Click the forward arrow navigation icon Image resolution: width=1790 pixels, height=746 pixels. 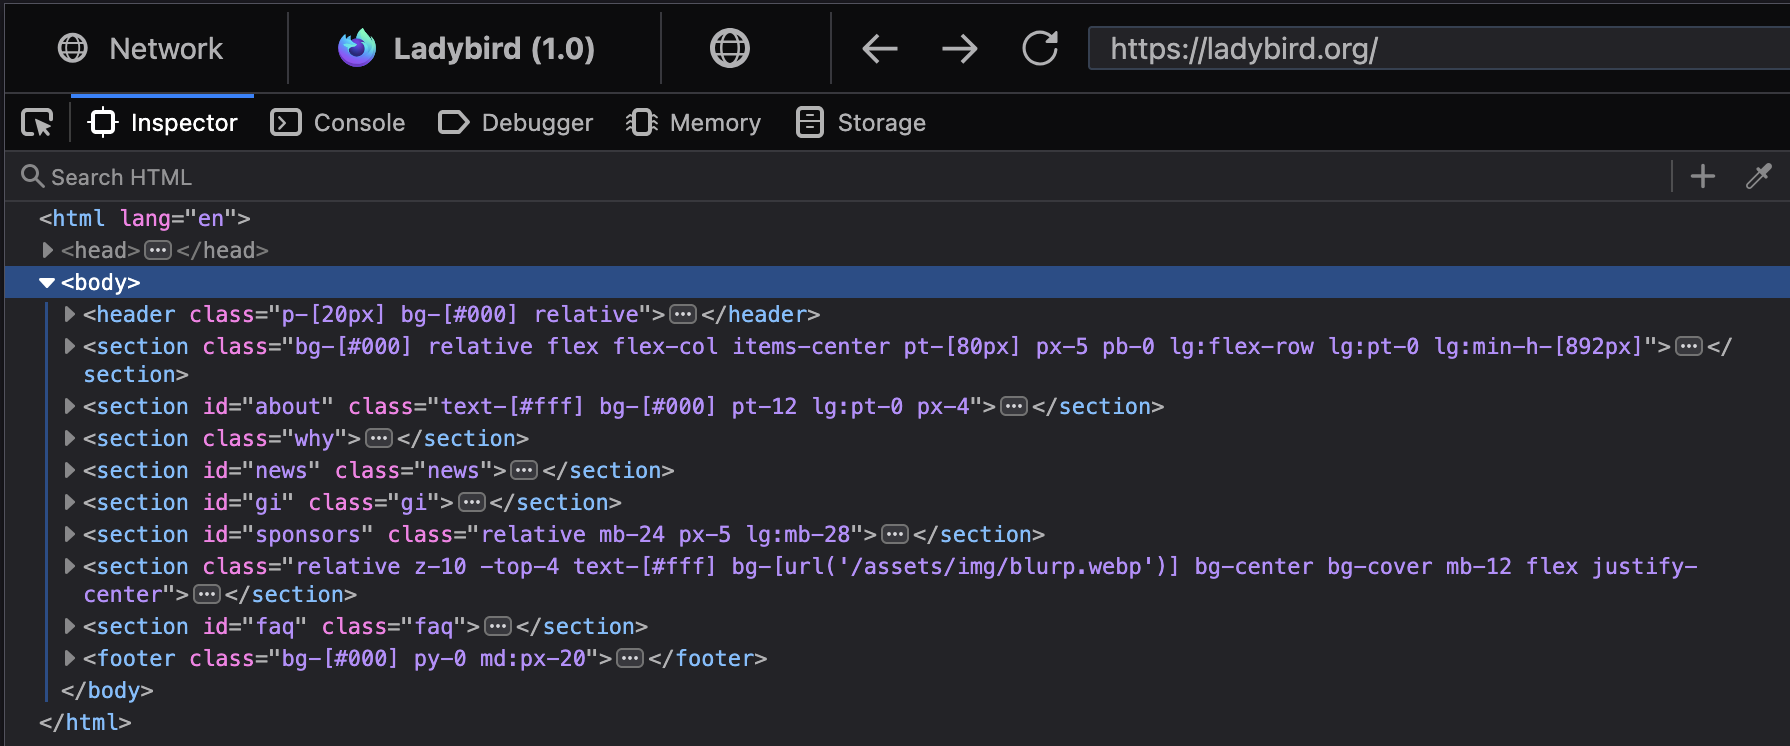pos(960,48)
